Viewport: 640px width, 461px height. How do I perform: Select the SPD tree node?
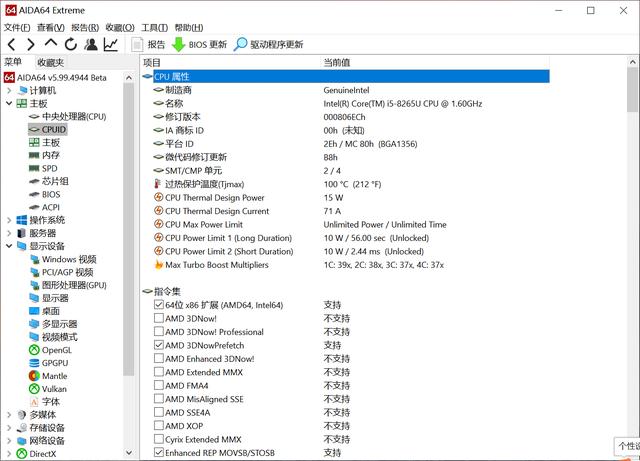(x=49, y=168)
